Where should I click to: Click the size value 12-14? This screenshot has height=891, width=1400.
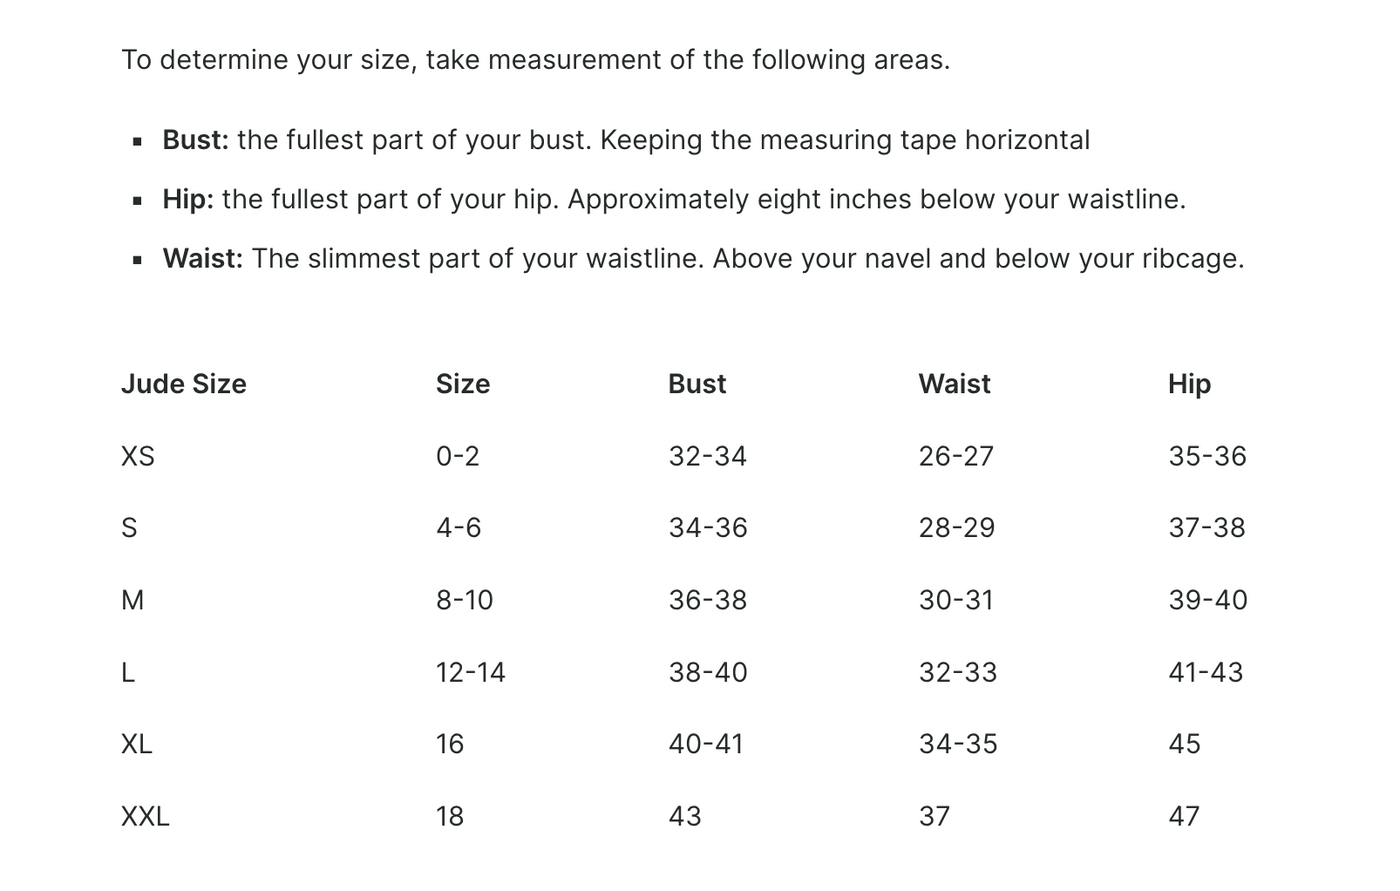pyautogui.click(x=471, y=672)
